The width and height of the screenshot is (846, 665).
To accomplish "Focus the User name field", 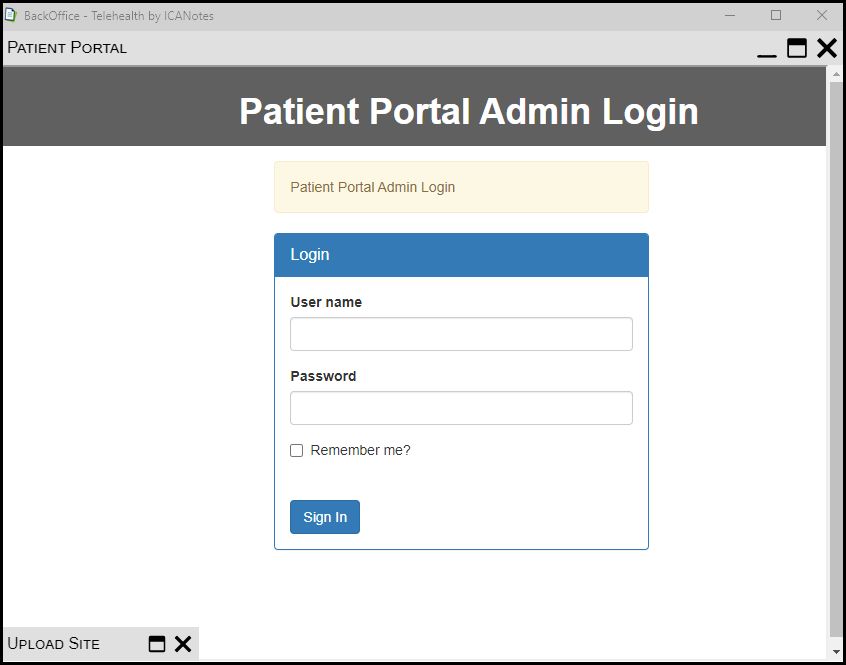I will [461, 334].
